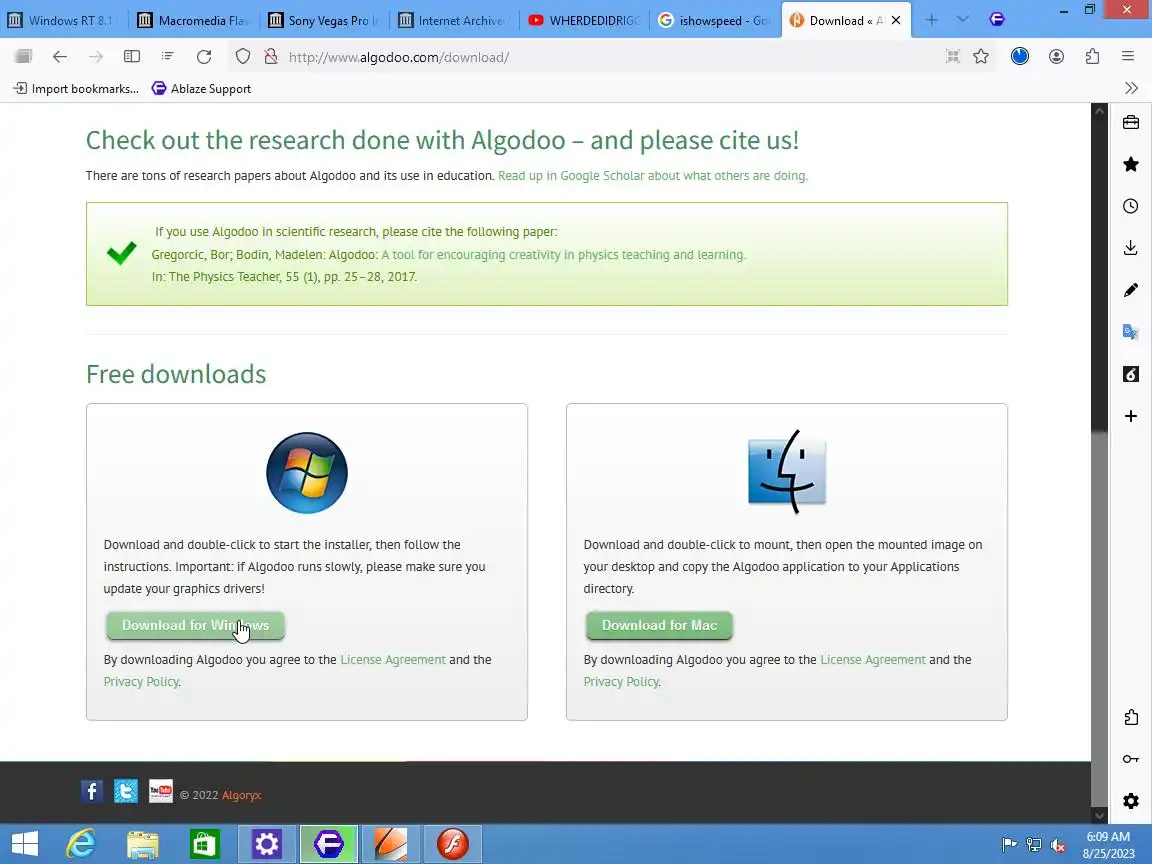Open the translate icon in right sidebar

pyautogui.click(x=1131, y=332)
